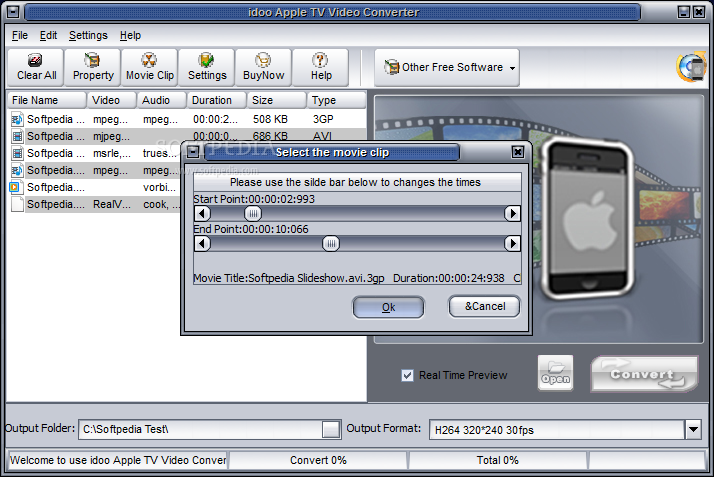Expand the Other Free Software dropdown
This screenshot has width=714, height=477.
pos(447,67)
